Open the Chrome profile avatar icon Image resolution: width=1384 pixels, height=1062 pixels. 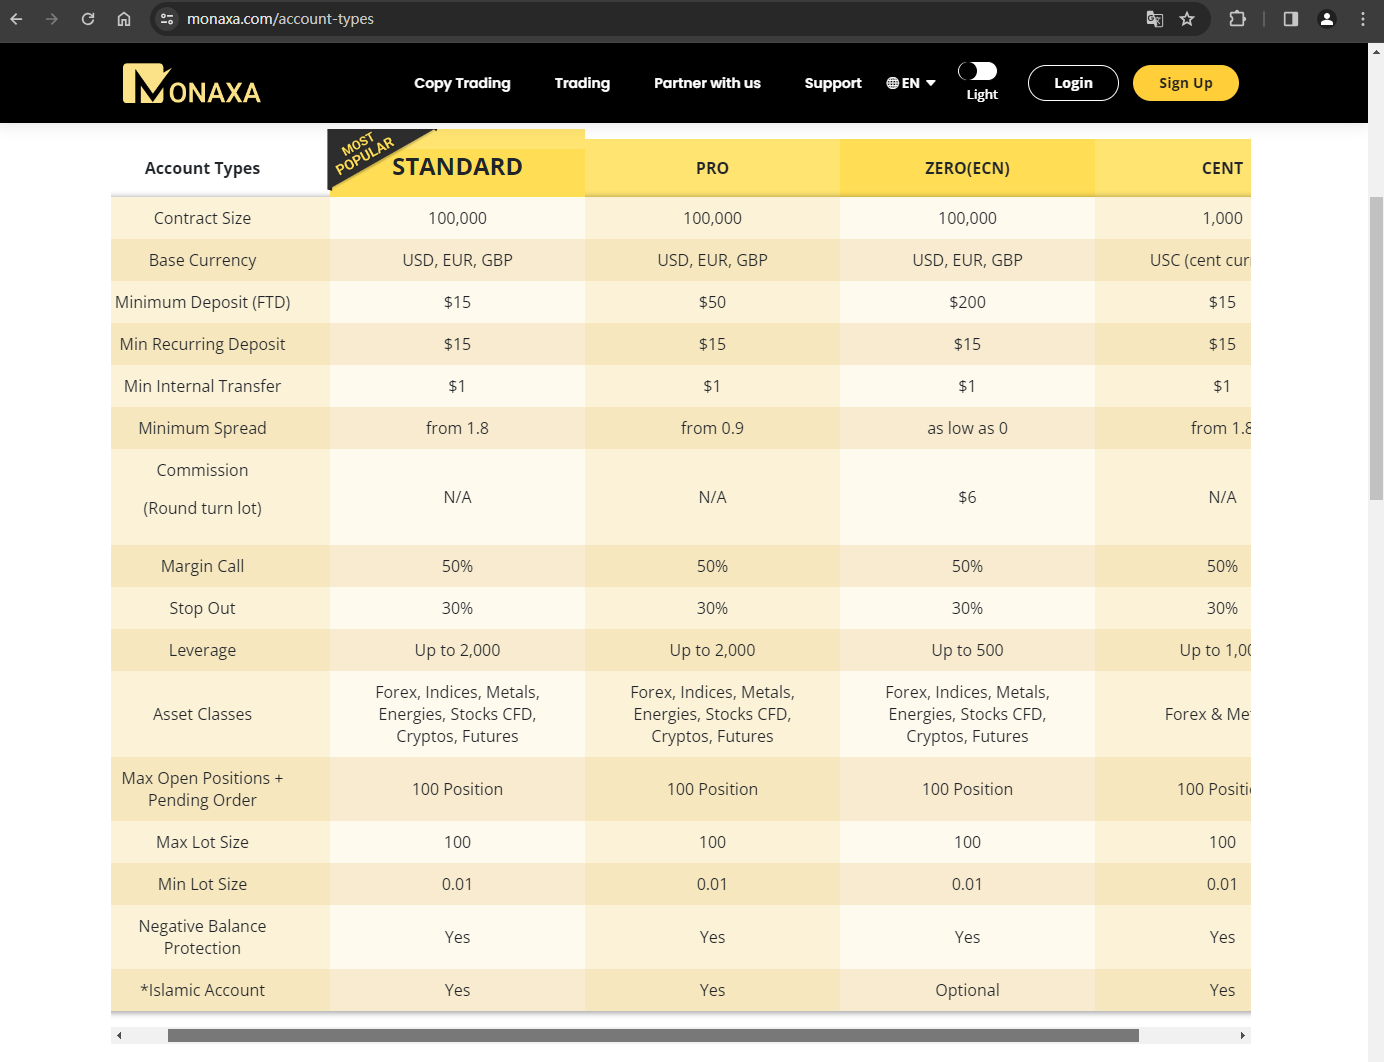(x=1327, y=19)
